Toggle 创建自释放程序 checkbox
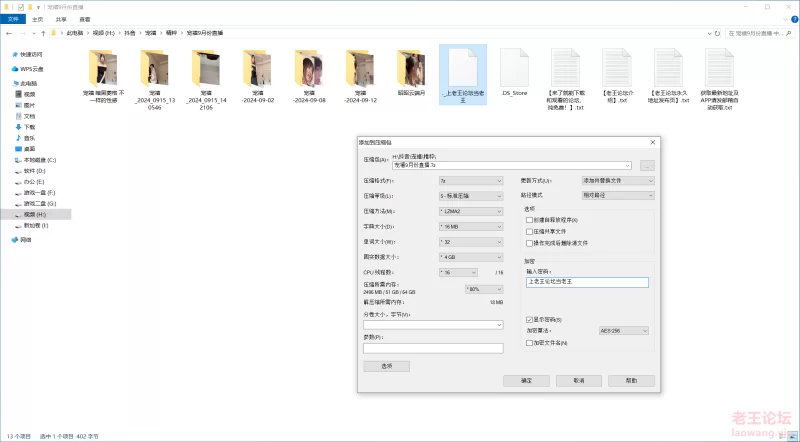The height and width of the screenshot is (442, 800). 529,220
